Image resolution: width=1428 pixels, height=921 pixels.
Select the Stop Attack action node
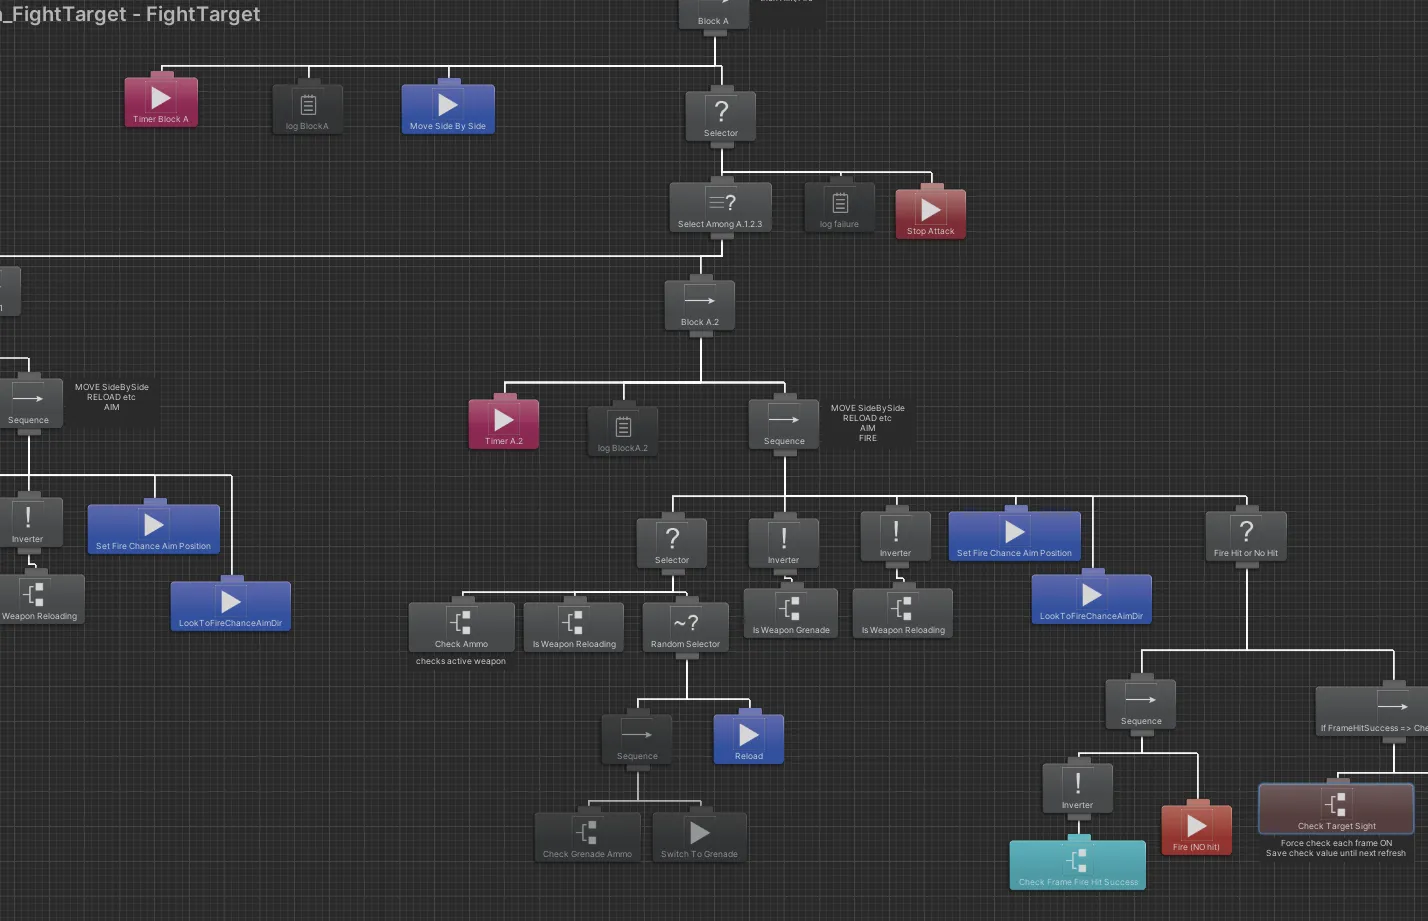point(931,213)
